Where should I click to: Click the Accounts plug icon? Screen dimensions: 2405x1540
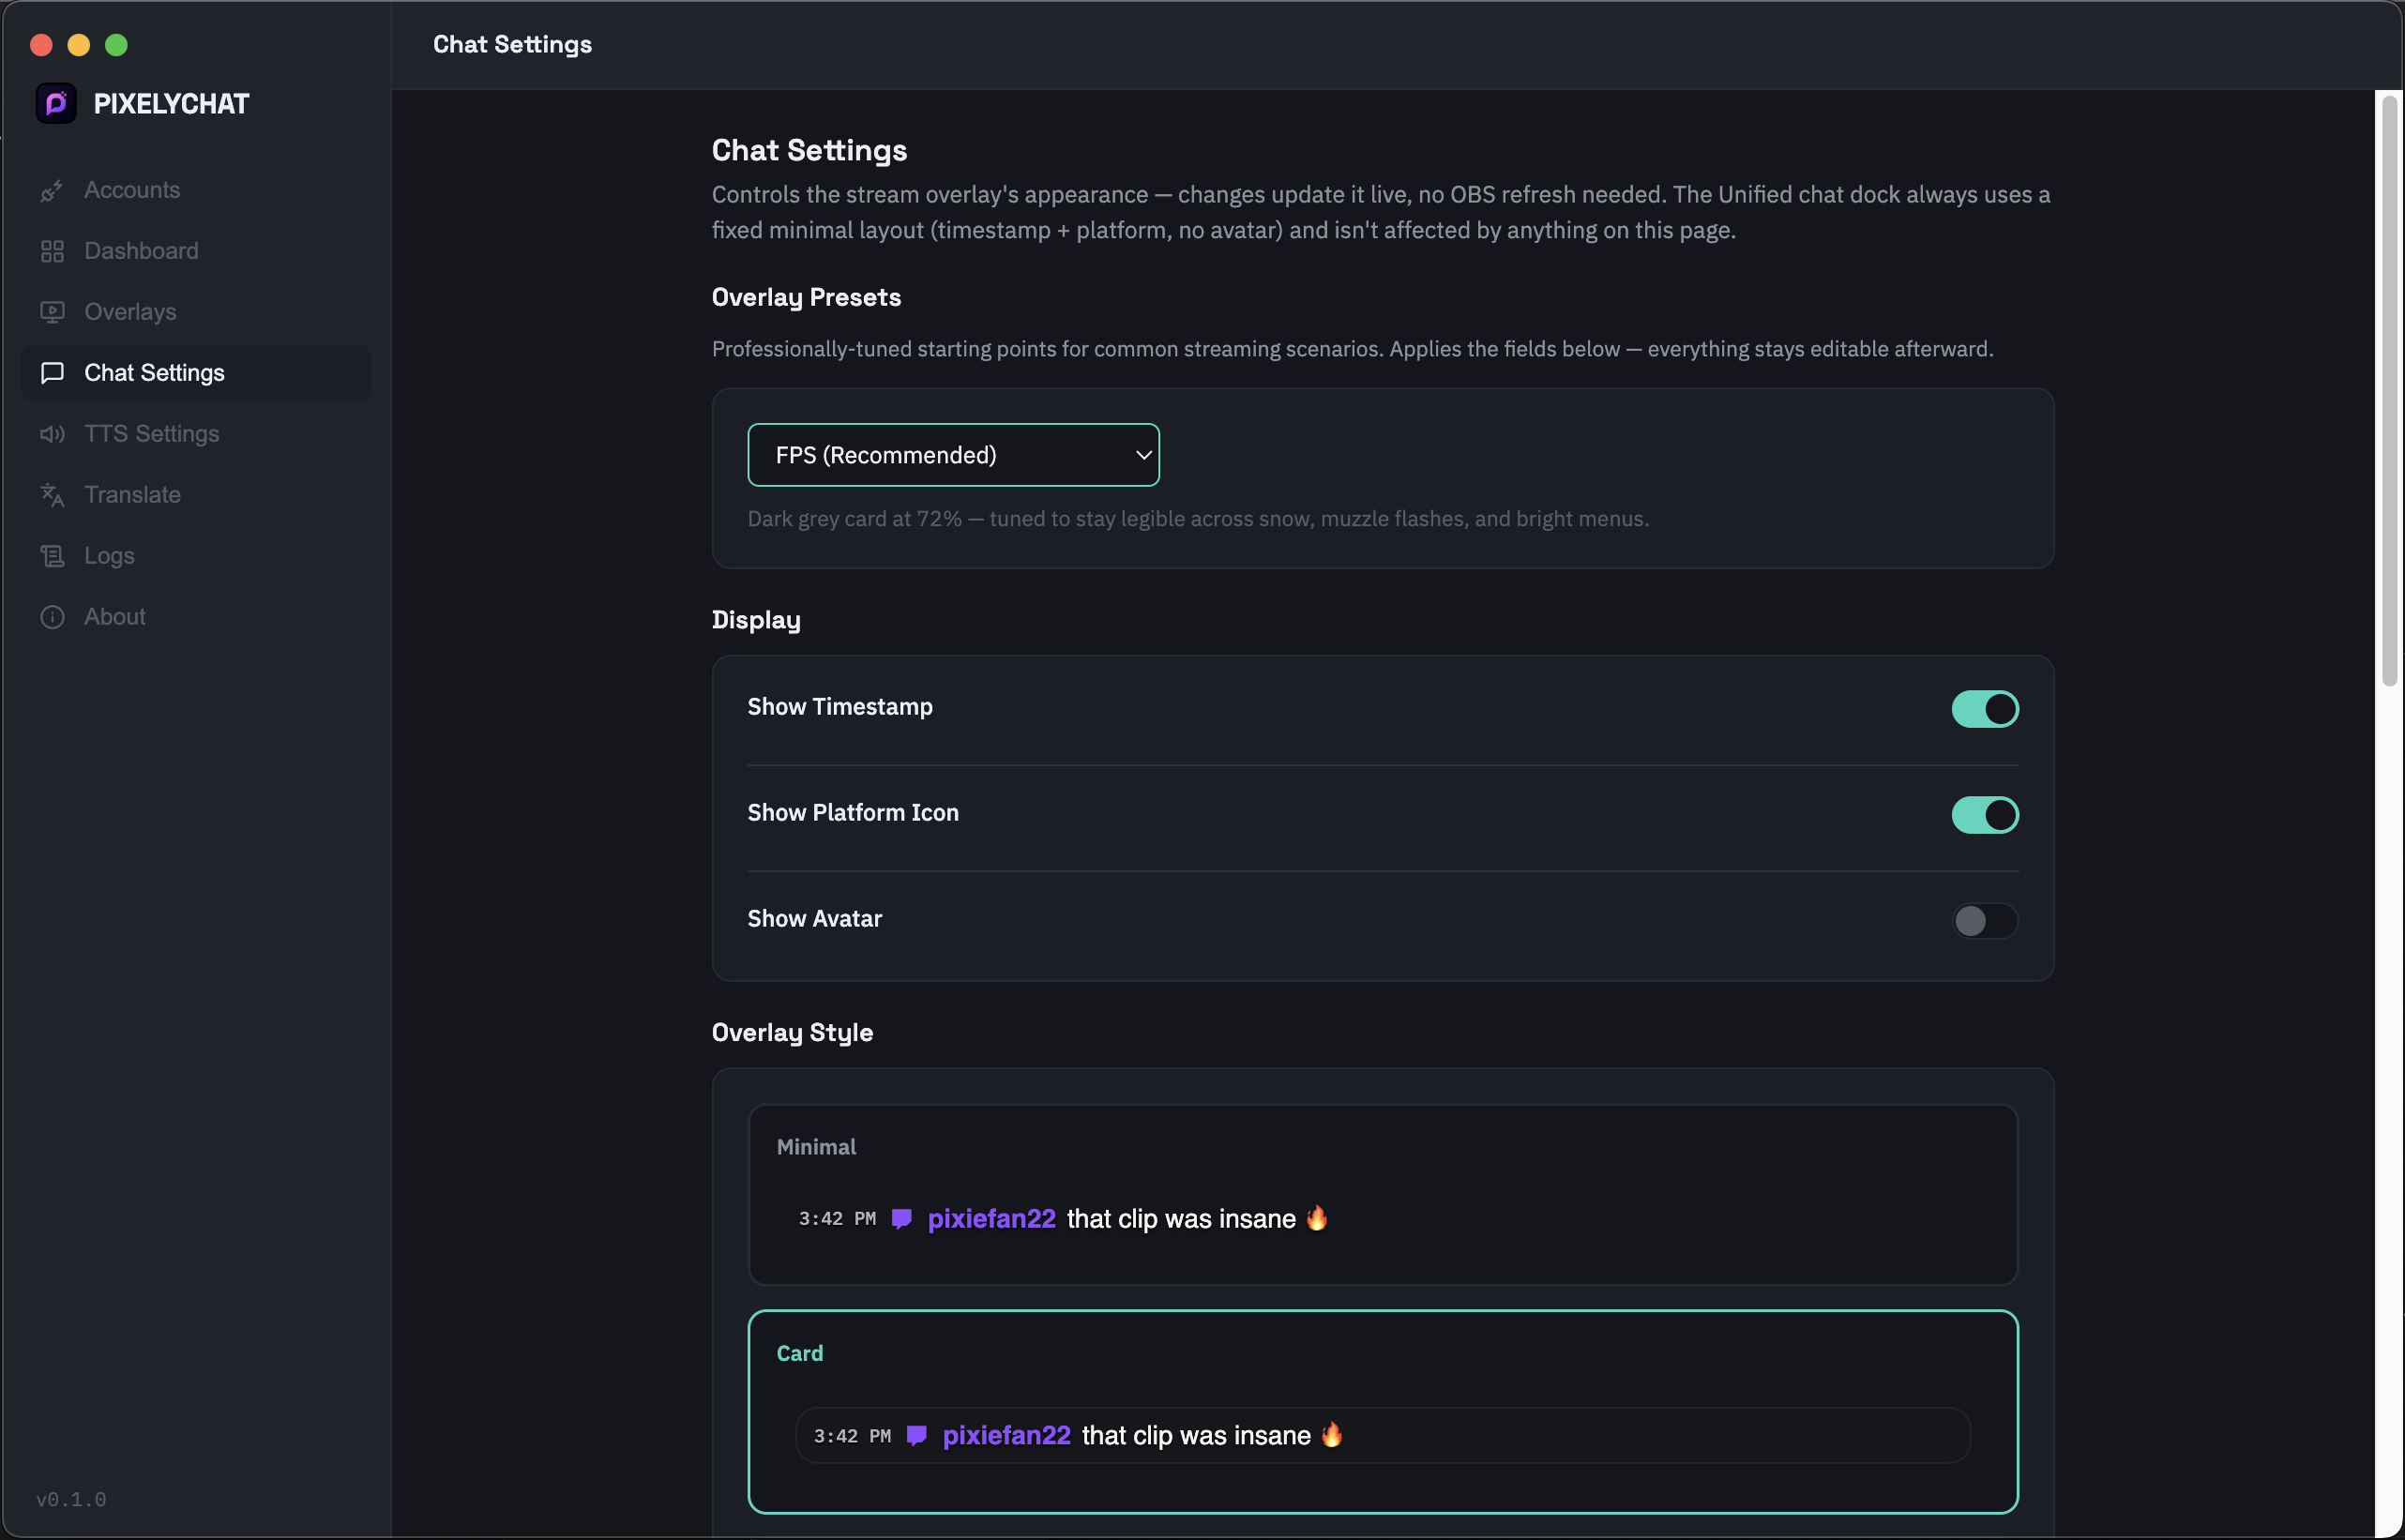tap(52, 190)
